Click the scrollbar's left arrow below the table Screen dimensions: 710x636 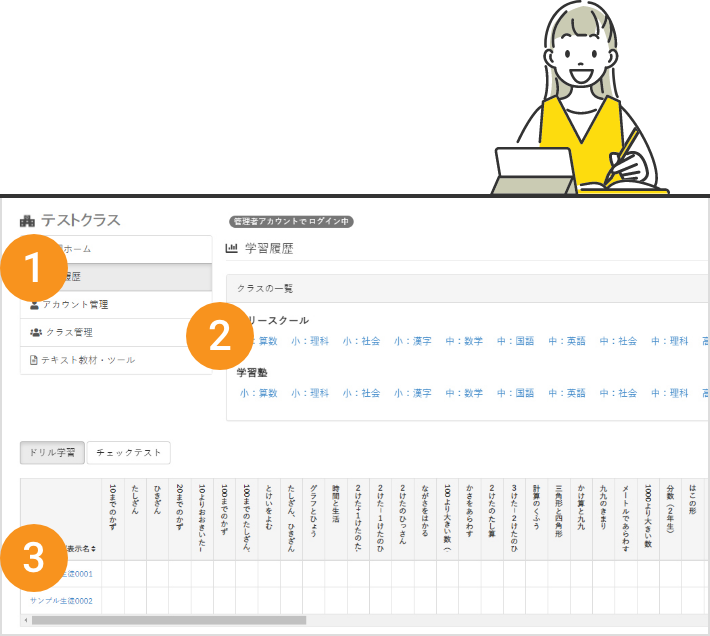click(25, 620)
